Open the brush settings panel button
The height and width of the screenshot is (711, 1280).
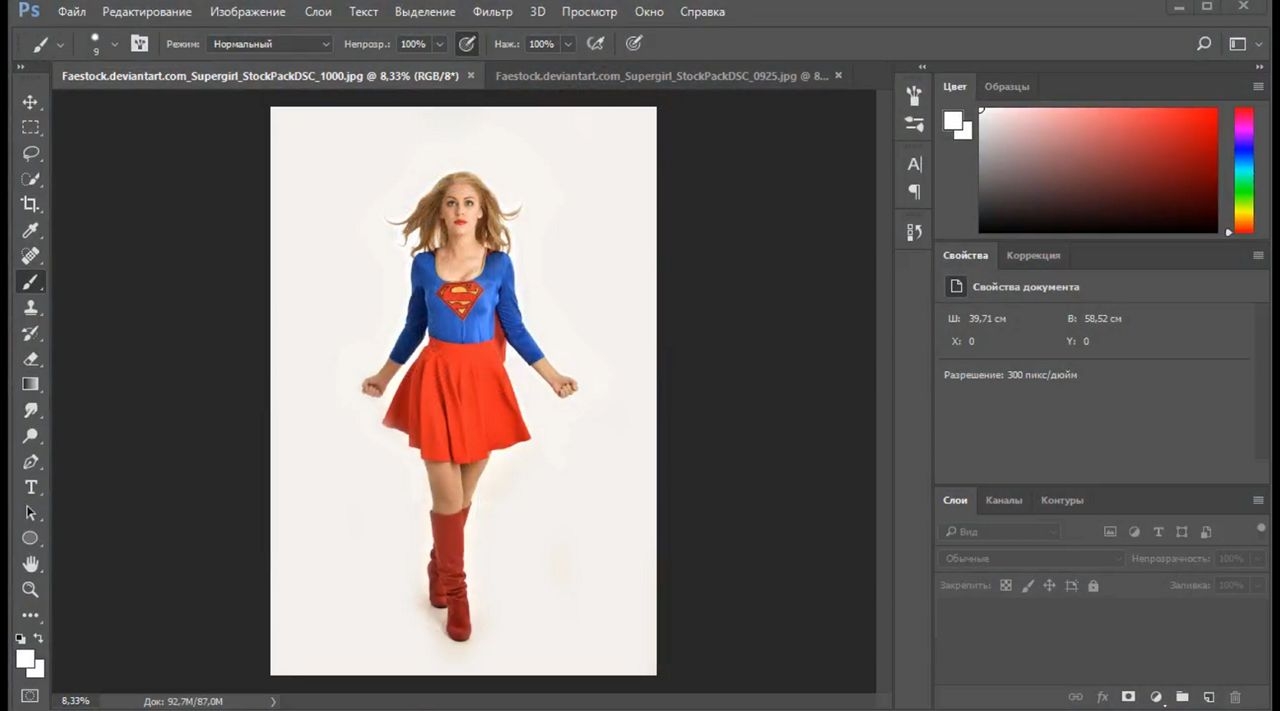coord(139,44)
